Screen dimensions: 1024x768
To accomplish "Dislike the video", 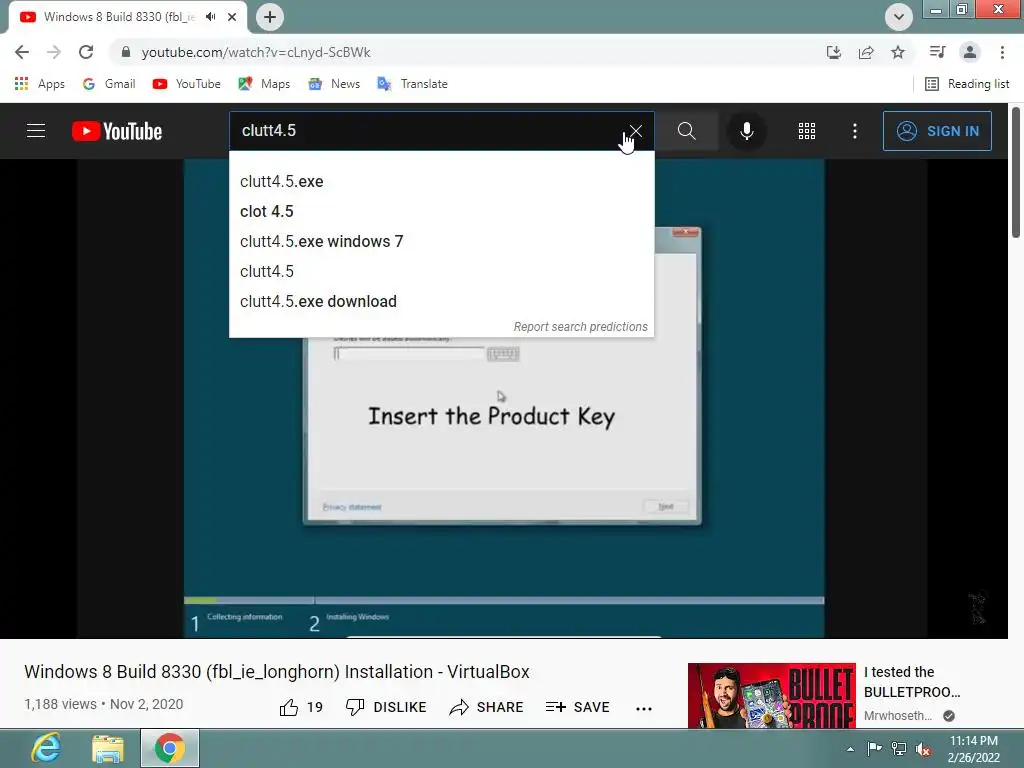I will pos(386,707).
